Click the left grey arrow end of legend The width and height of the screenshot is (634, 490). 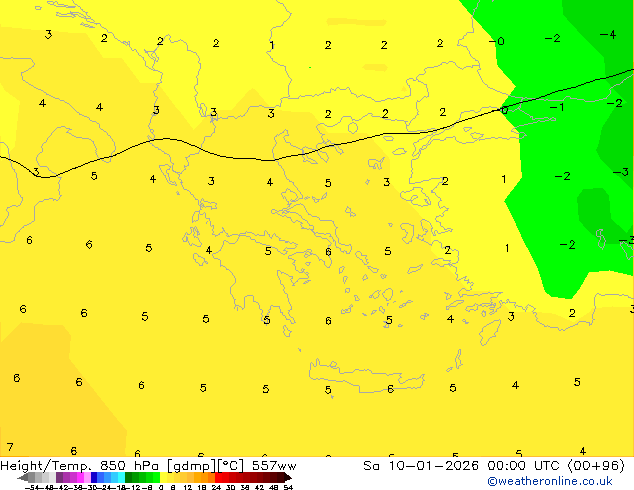(23, 477)
